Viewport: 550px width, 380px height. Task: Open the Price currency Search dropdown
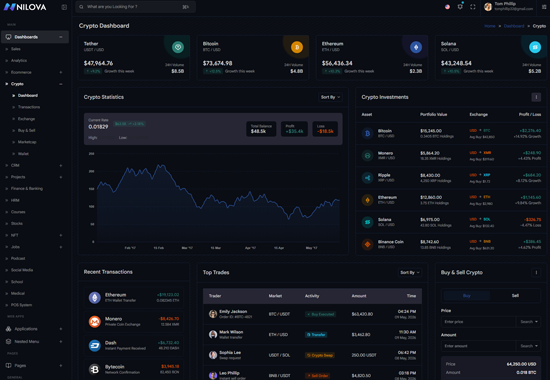click(529, 322)
